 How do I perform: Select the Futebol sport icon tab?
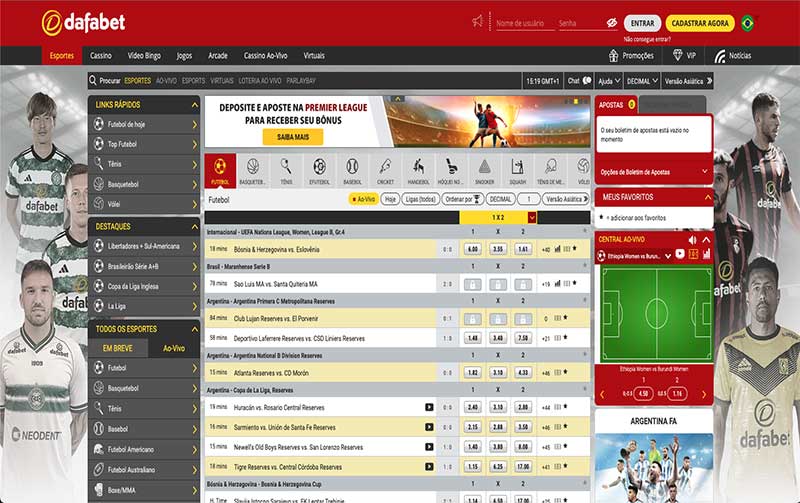[220, 170]
